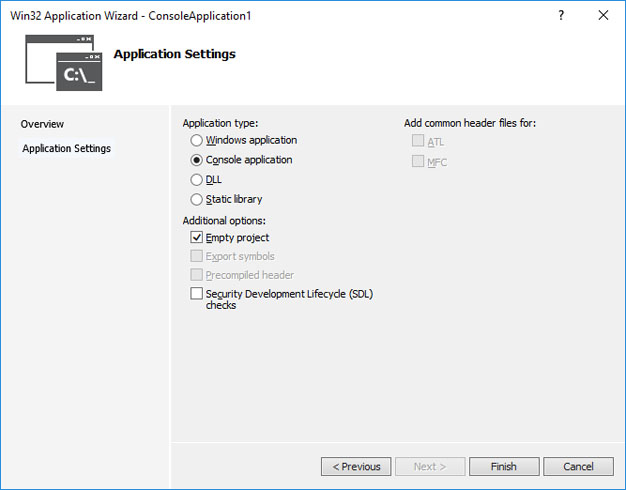This screenshot has width=626, height=490.
Task: Finish the Win32 Application Wizard
Action: [x=504, y=466]
